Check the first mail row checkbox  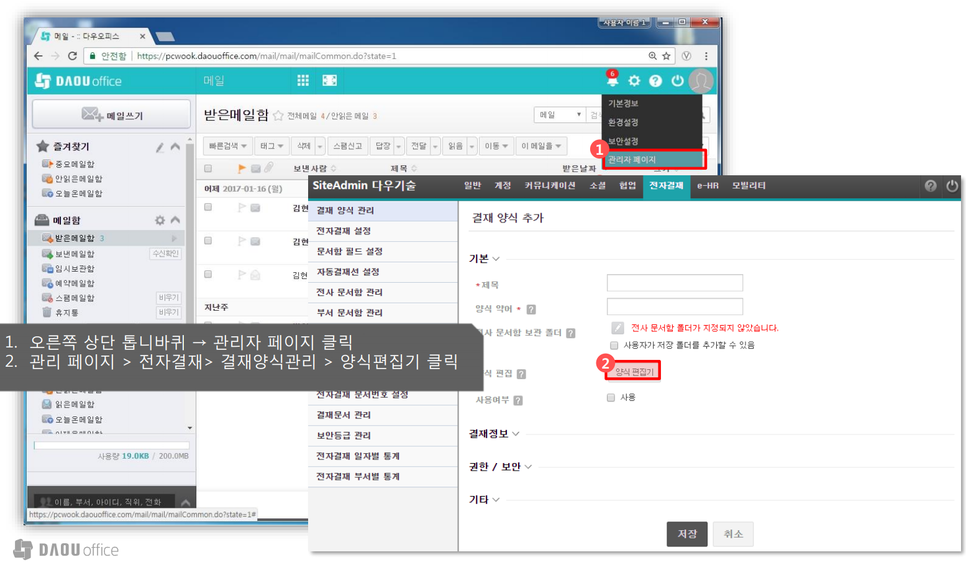click(x=208, y=208)
